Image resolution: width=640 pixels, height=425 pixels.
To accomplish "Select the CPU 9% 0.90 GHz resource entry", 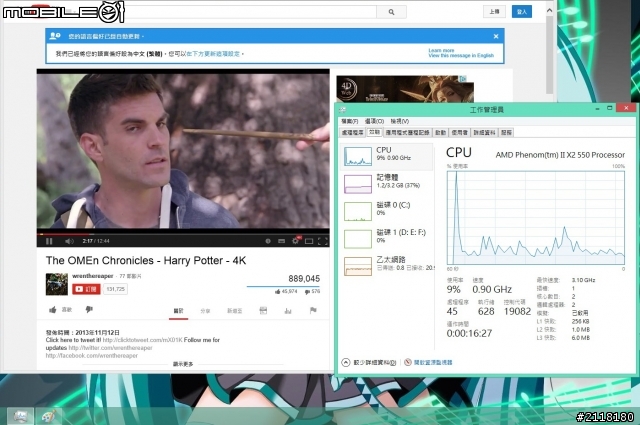I will pyautogui.click(x=387, y=156).
